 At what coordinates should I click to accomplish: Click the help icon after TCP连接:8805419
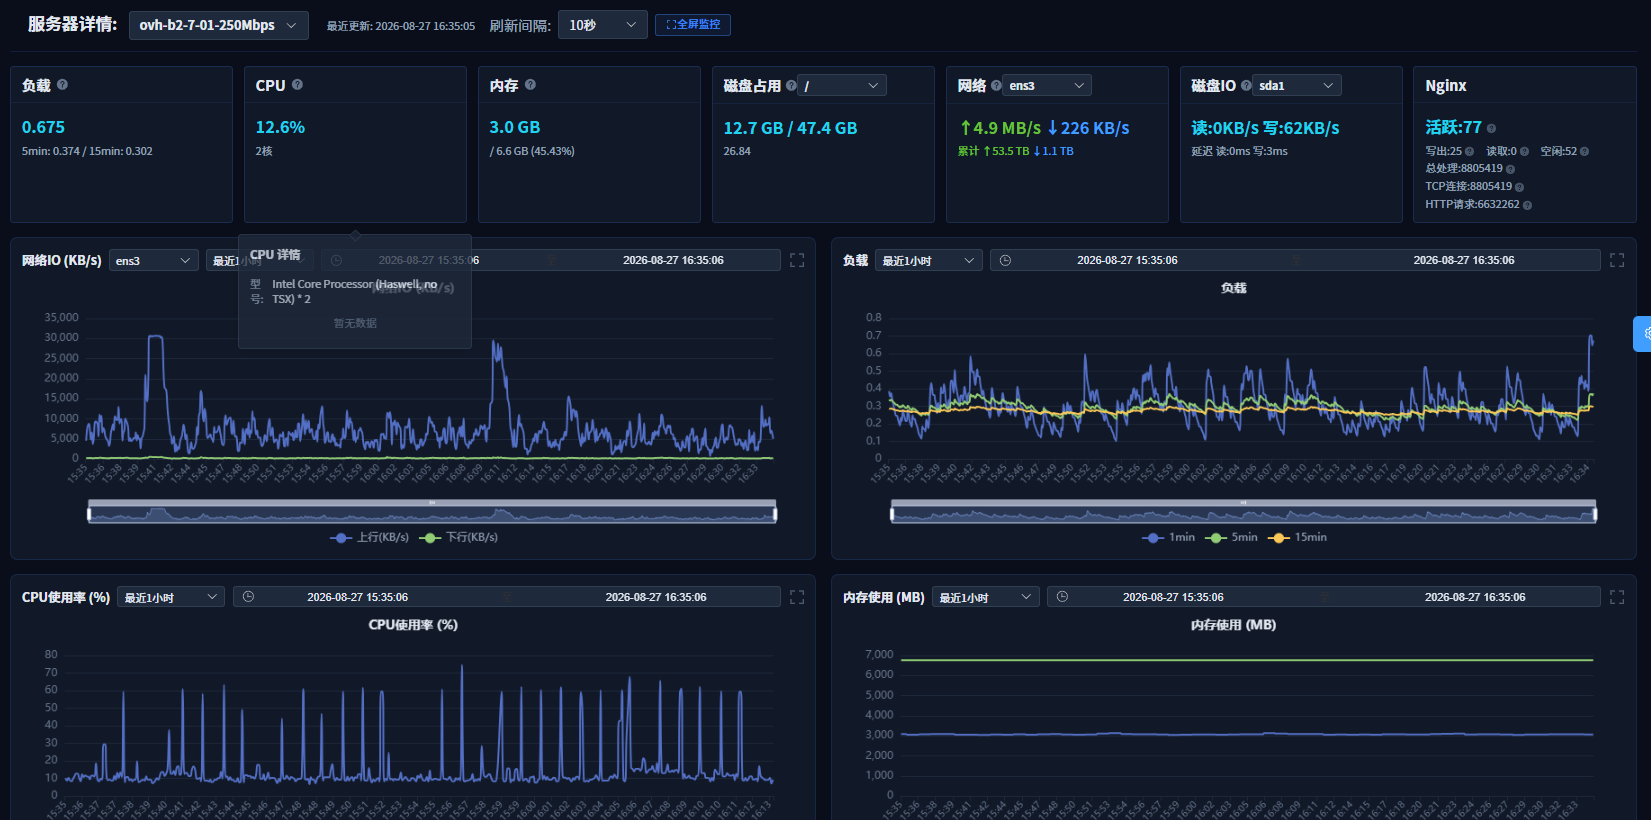tap(1519, 187)
